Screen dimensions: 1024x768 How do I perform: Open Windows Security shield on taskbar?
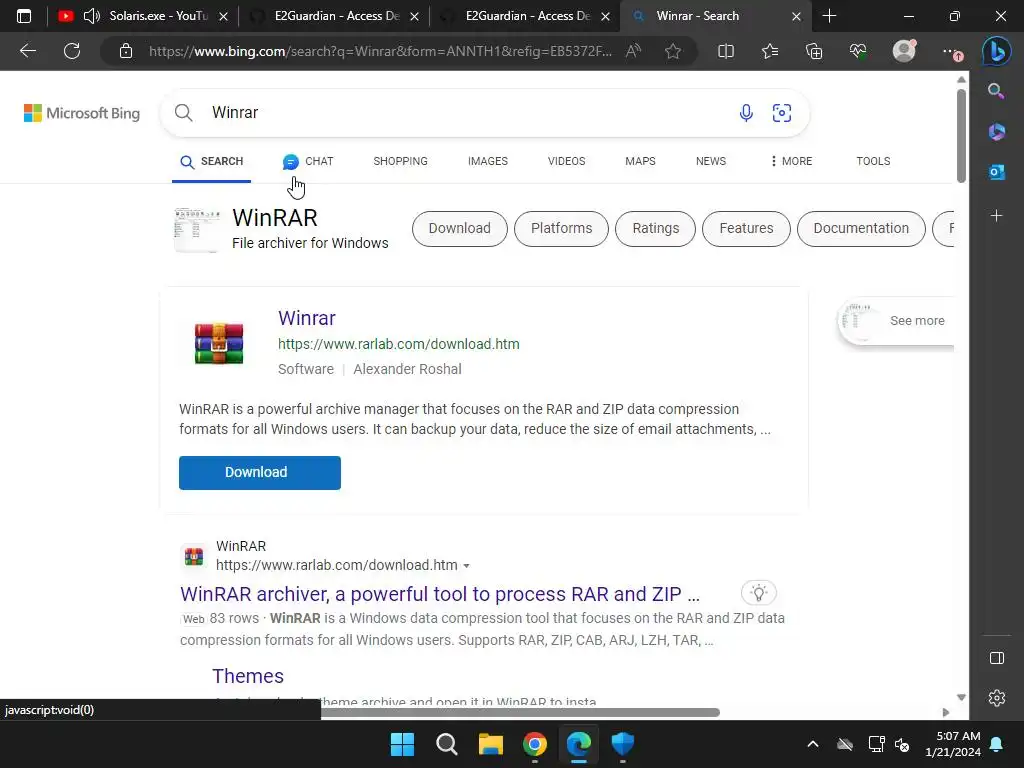(x=622, y=744)
